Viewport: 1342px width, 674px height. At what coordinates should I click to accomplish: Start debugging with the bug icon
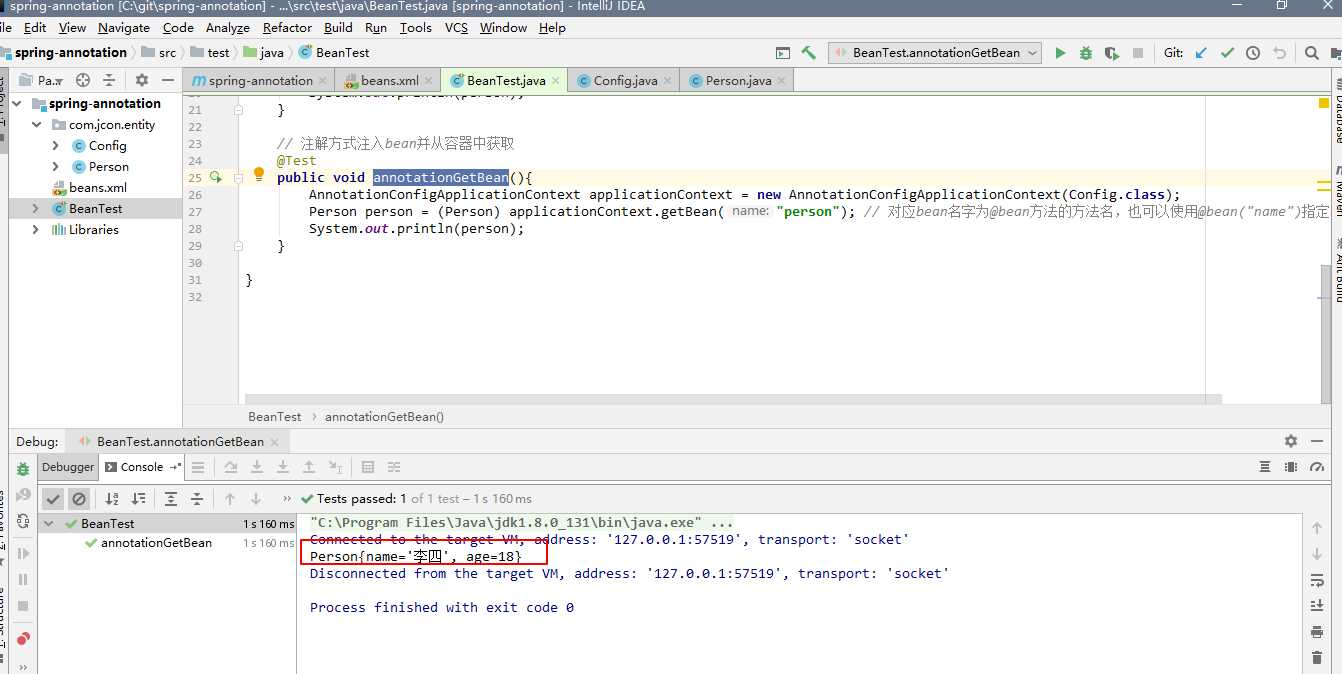pyautogui.click(x=1085, y=53)
